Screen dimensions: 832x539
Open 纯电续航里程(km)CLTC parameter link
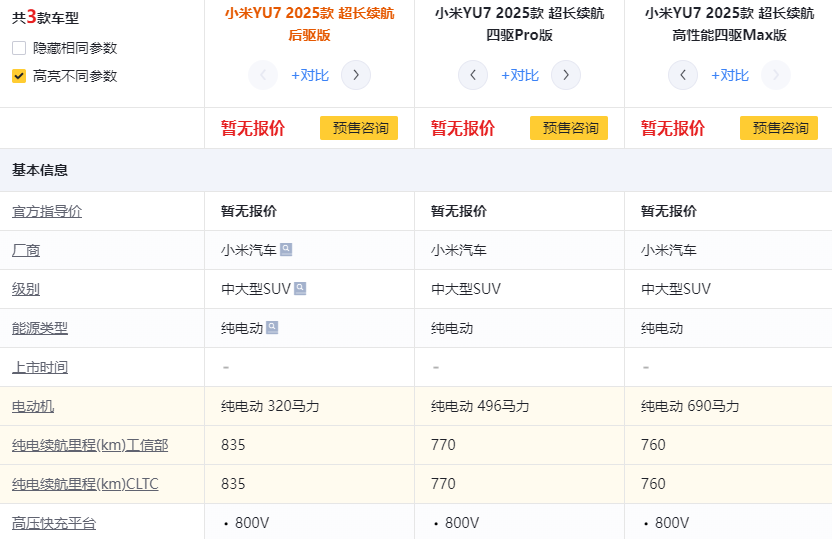[85, 484]
